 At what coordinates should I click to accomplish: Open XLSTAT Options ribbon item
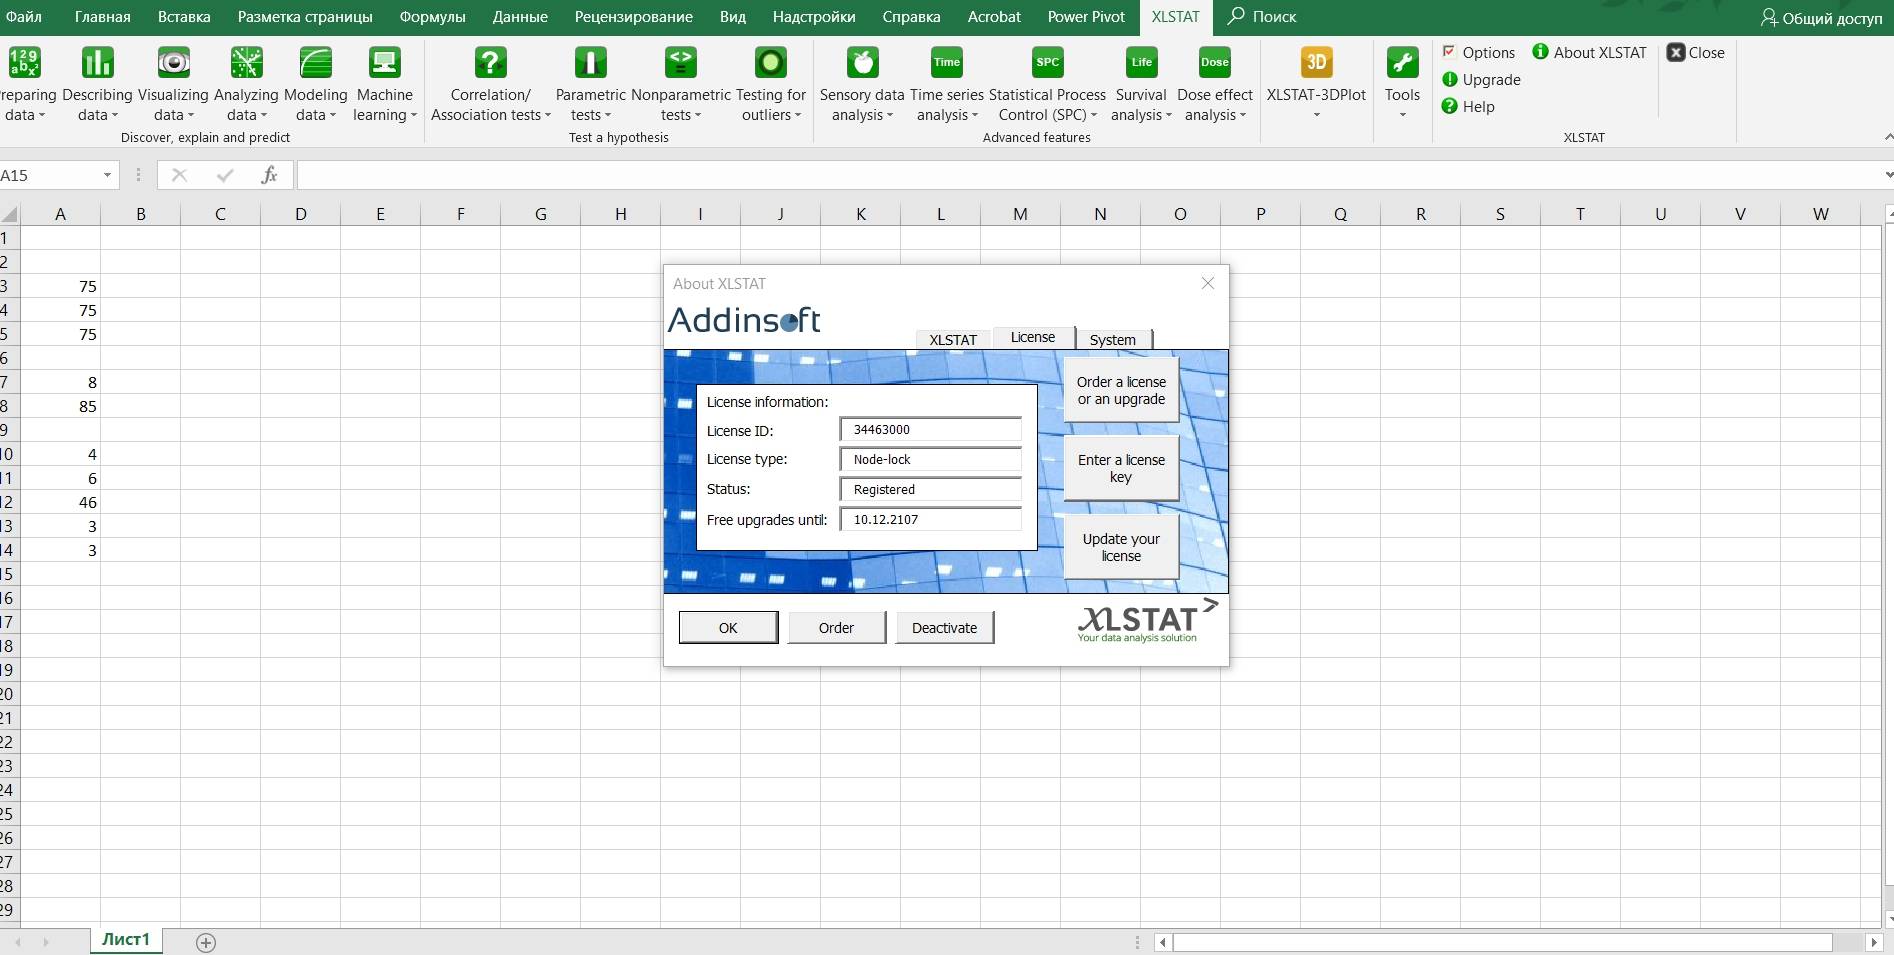click(x=1478, y=53)
